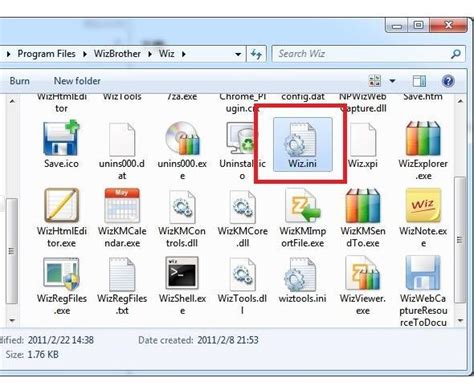Viewport: 474px width, 390px height.
Task: Select the WizNote.exe sticky note icon
Action: point(423,205)
